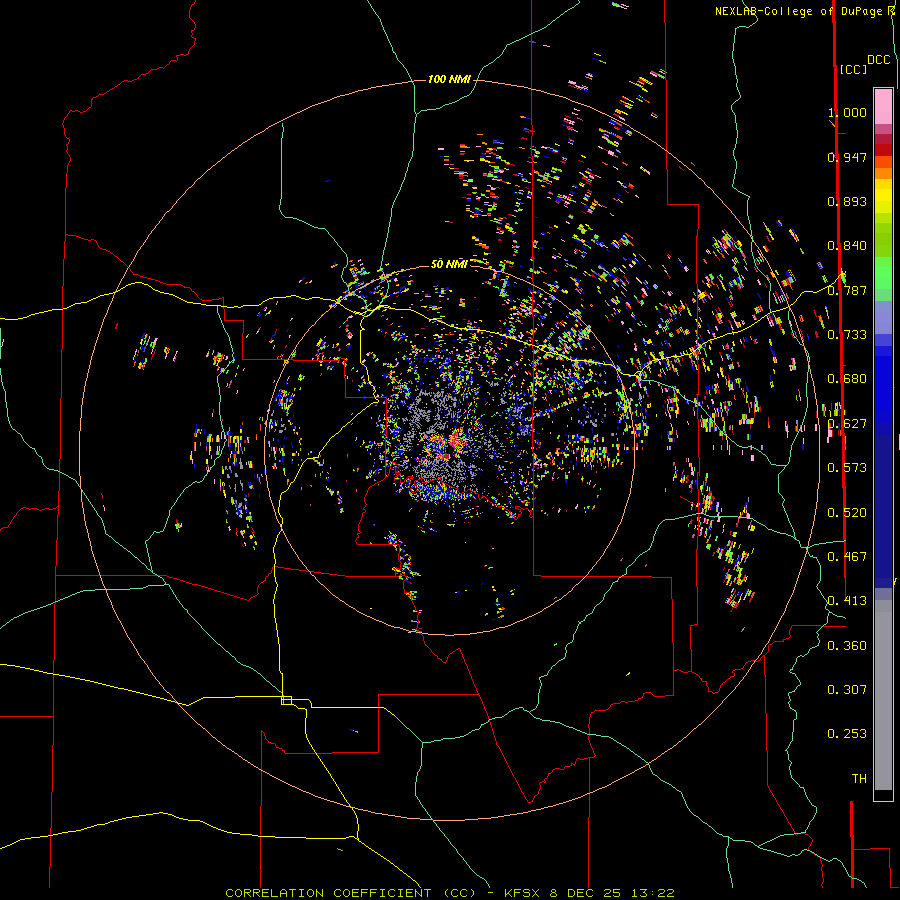This screenshot has width=900, height=900.
Task: Click the 0.840 legend value
Action: coord(847,246)
